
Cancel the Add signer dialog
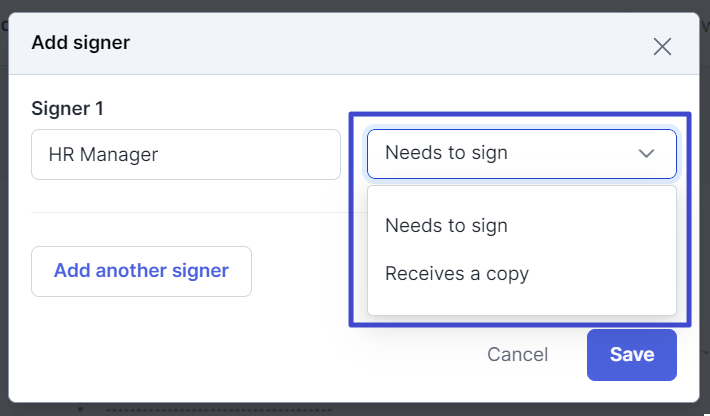pyautogui.click(x=518, y=354)
